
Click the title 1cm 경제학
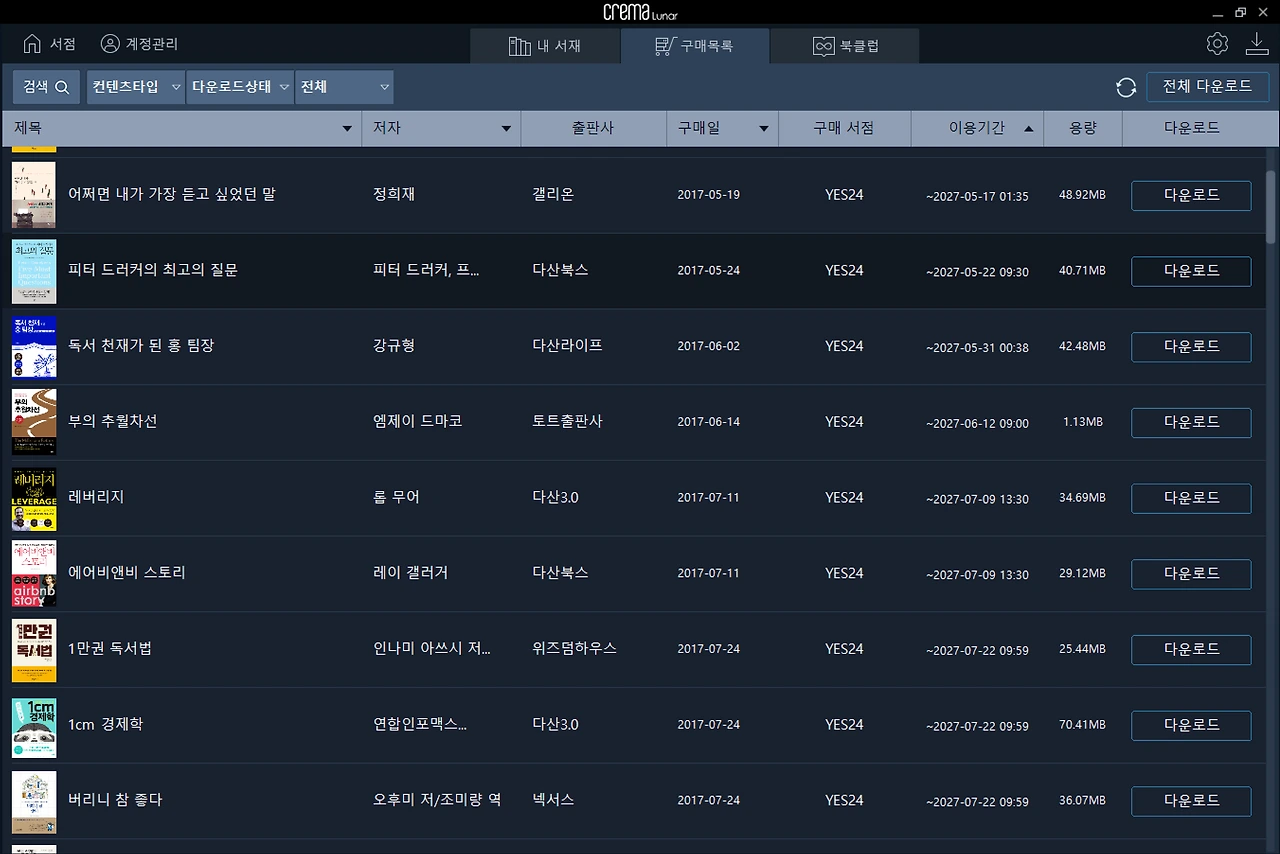point(106,724)
